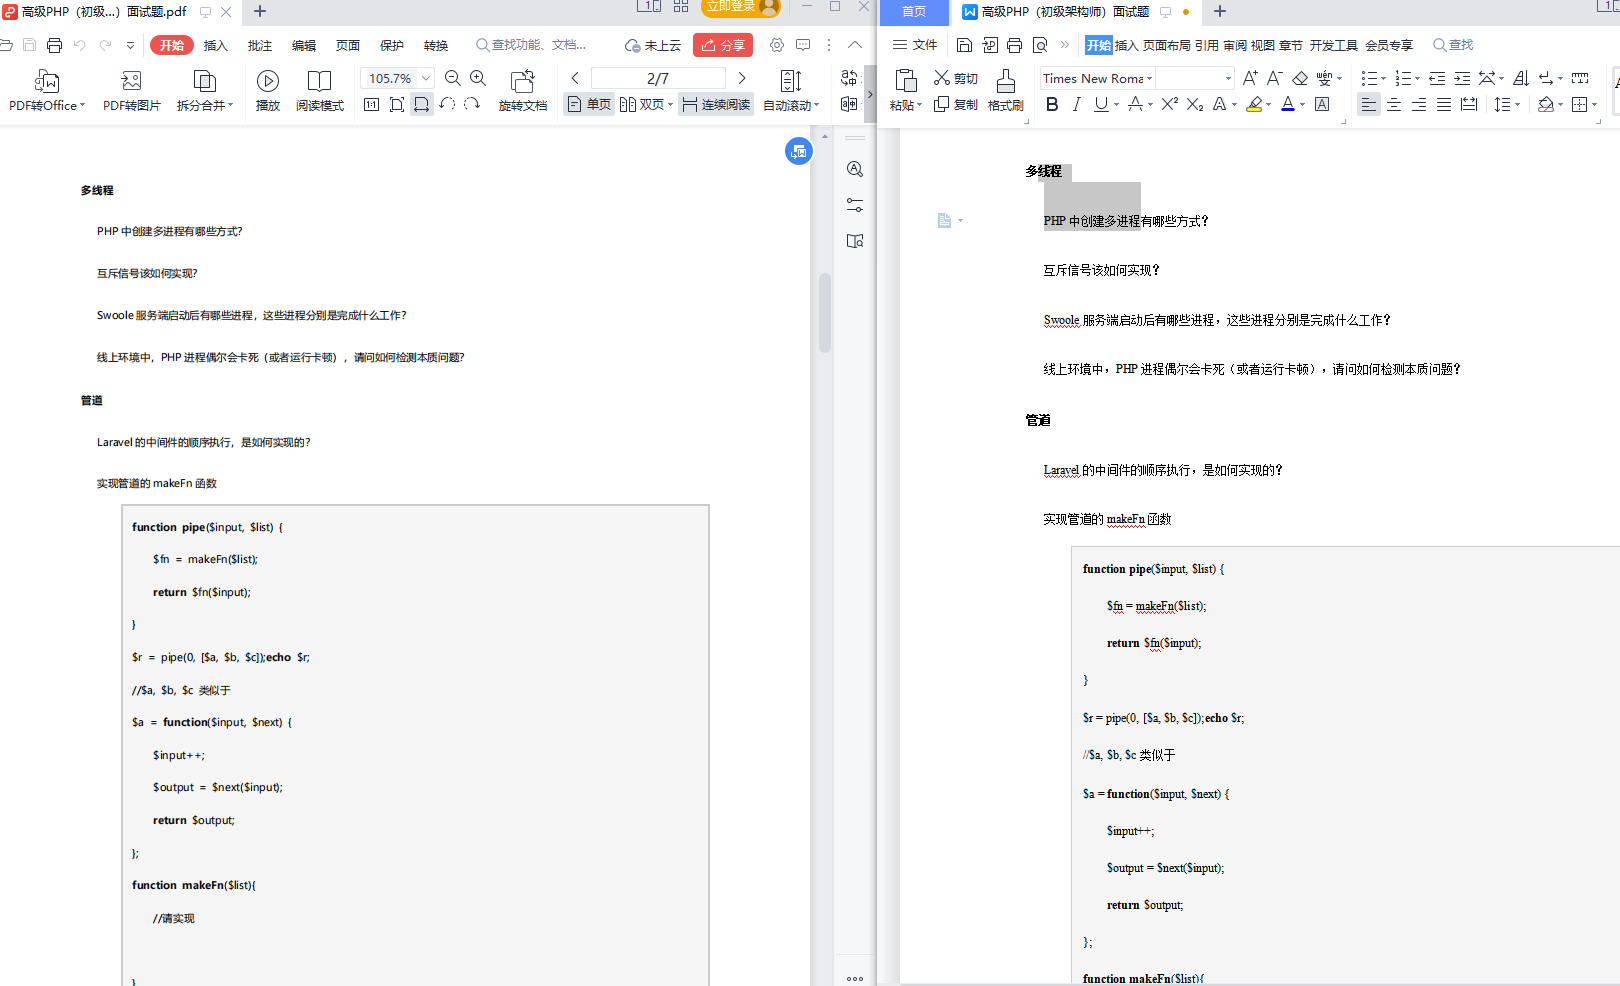Open the 文件 file menu in Writer
1620x986 pixels.
[x=915, y=45]
